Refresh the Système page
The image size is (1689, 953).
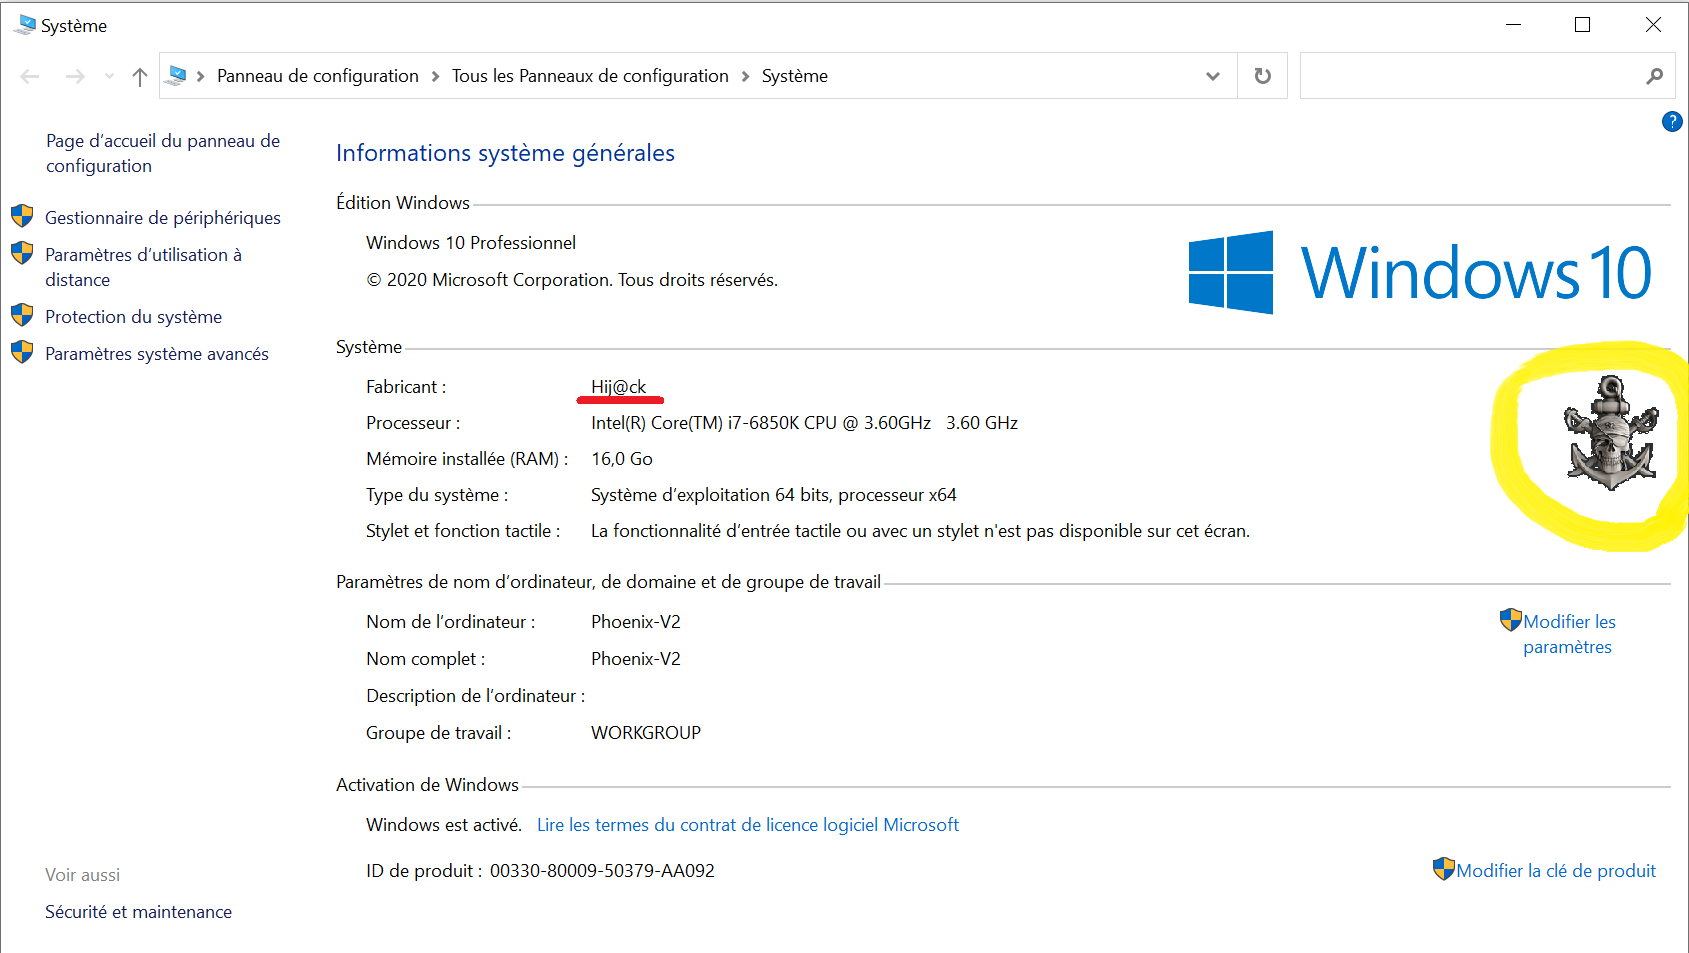[x=1263, y=76]
